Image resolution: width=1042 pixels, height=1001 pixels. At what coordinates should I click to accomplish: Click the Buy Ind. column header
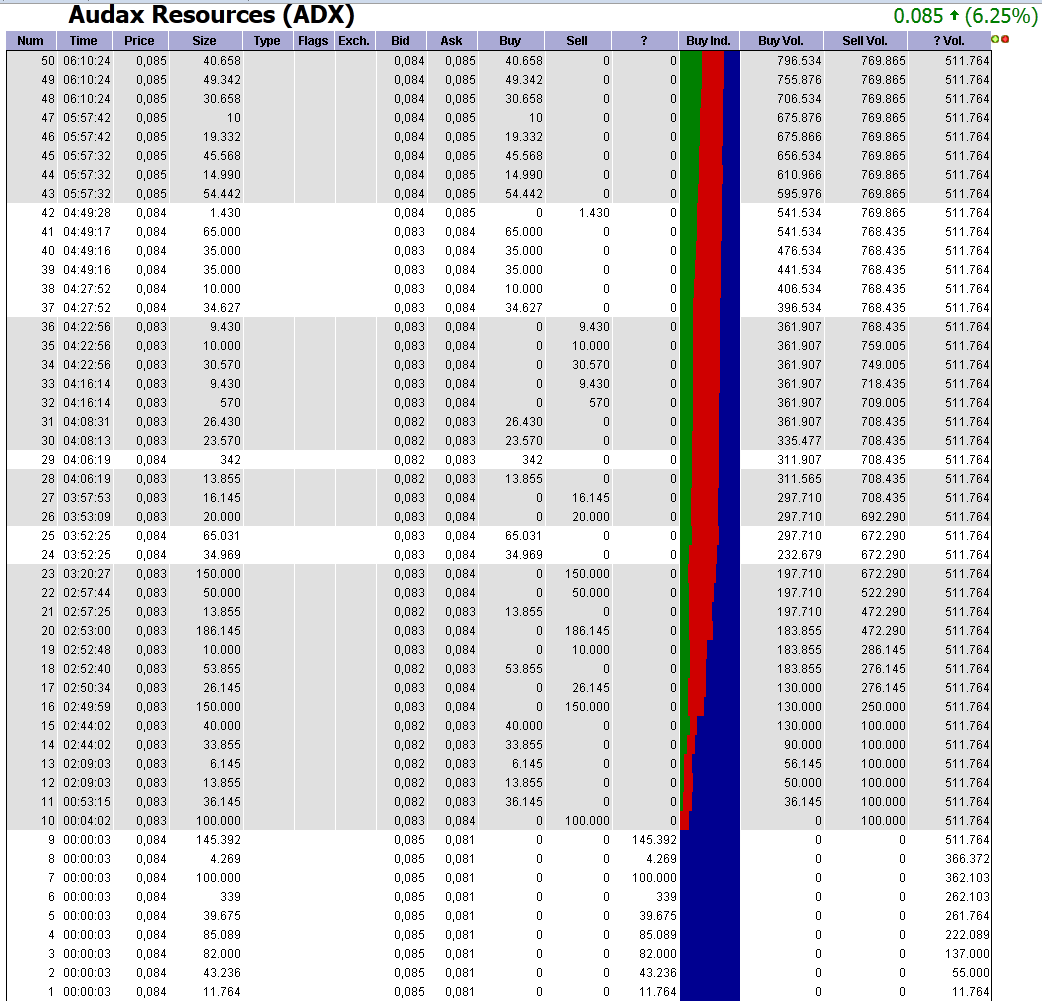tap(710, 41)
